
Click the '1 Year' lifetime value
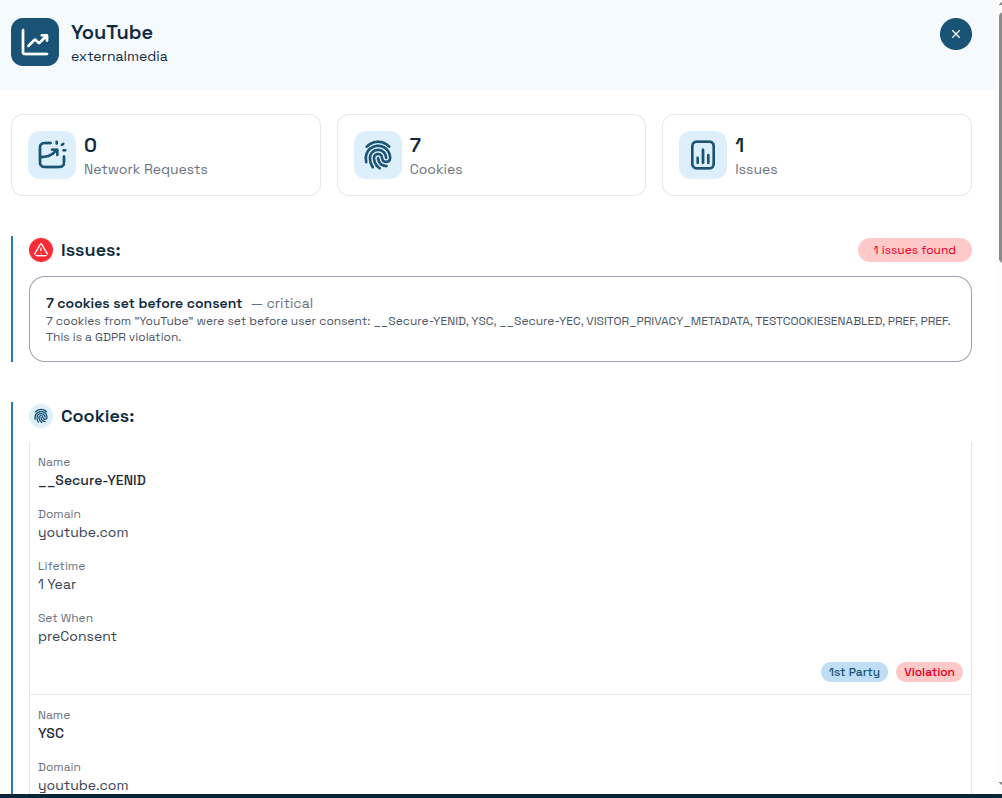57,584
